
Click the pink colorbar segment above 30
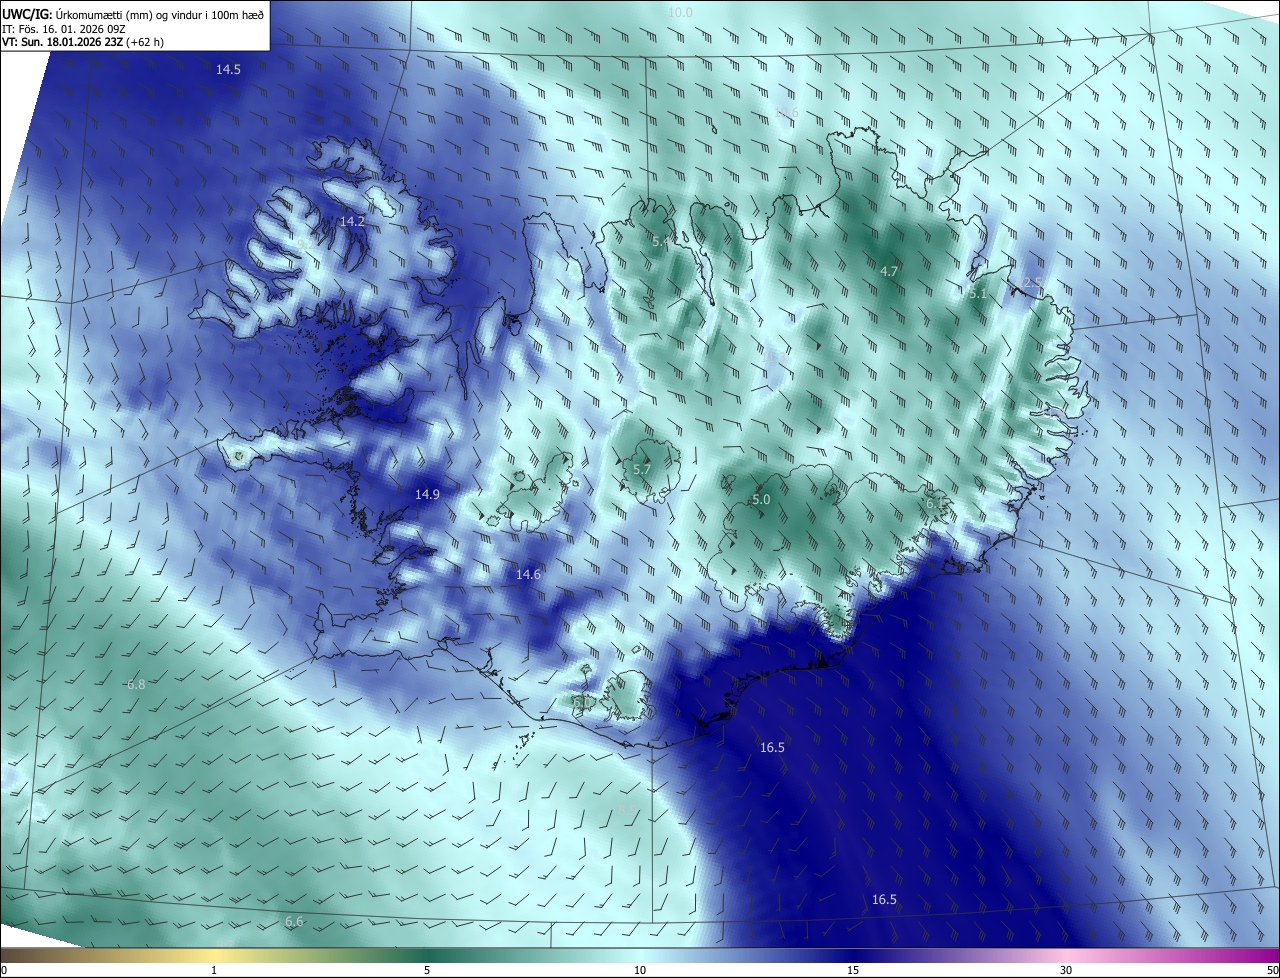pyautogui.click(x=1066, y=955)
